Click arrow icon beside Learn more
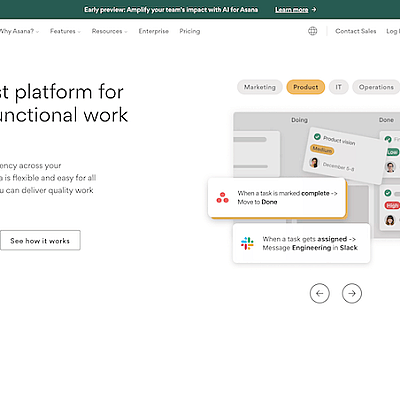 [x=314, y=10]
